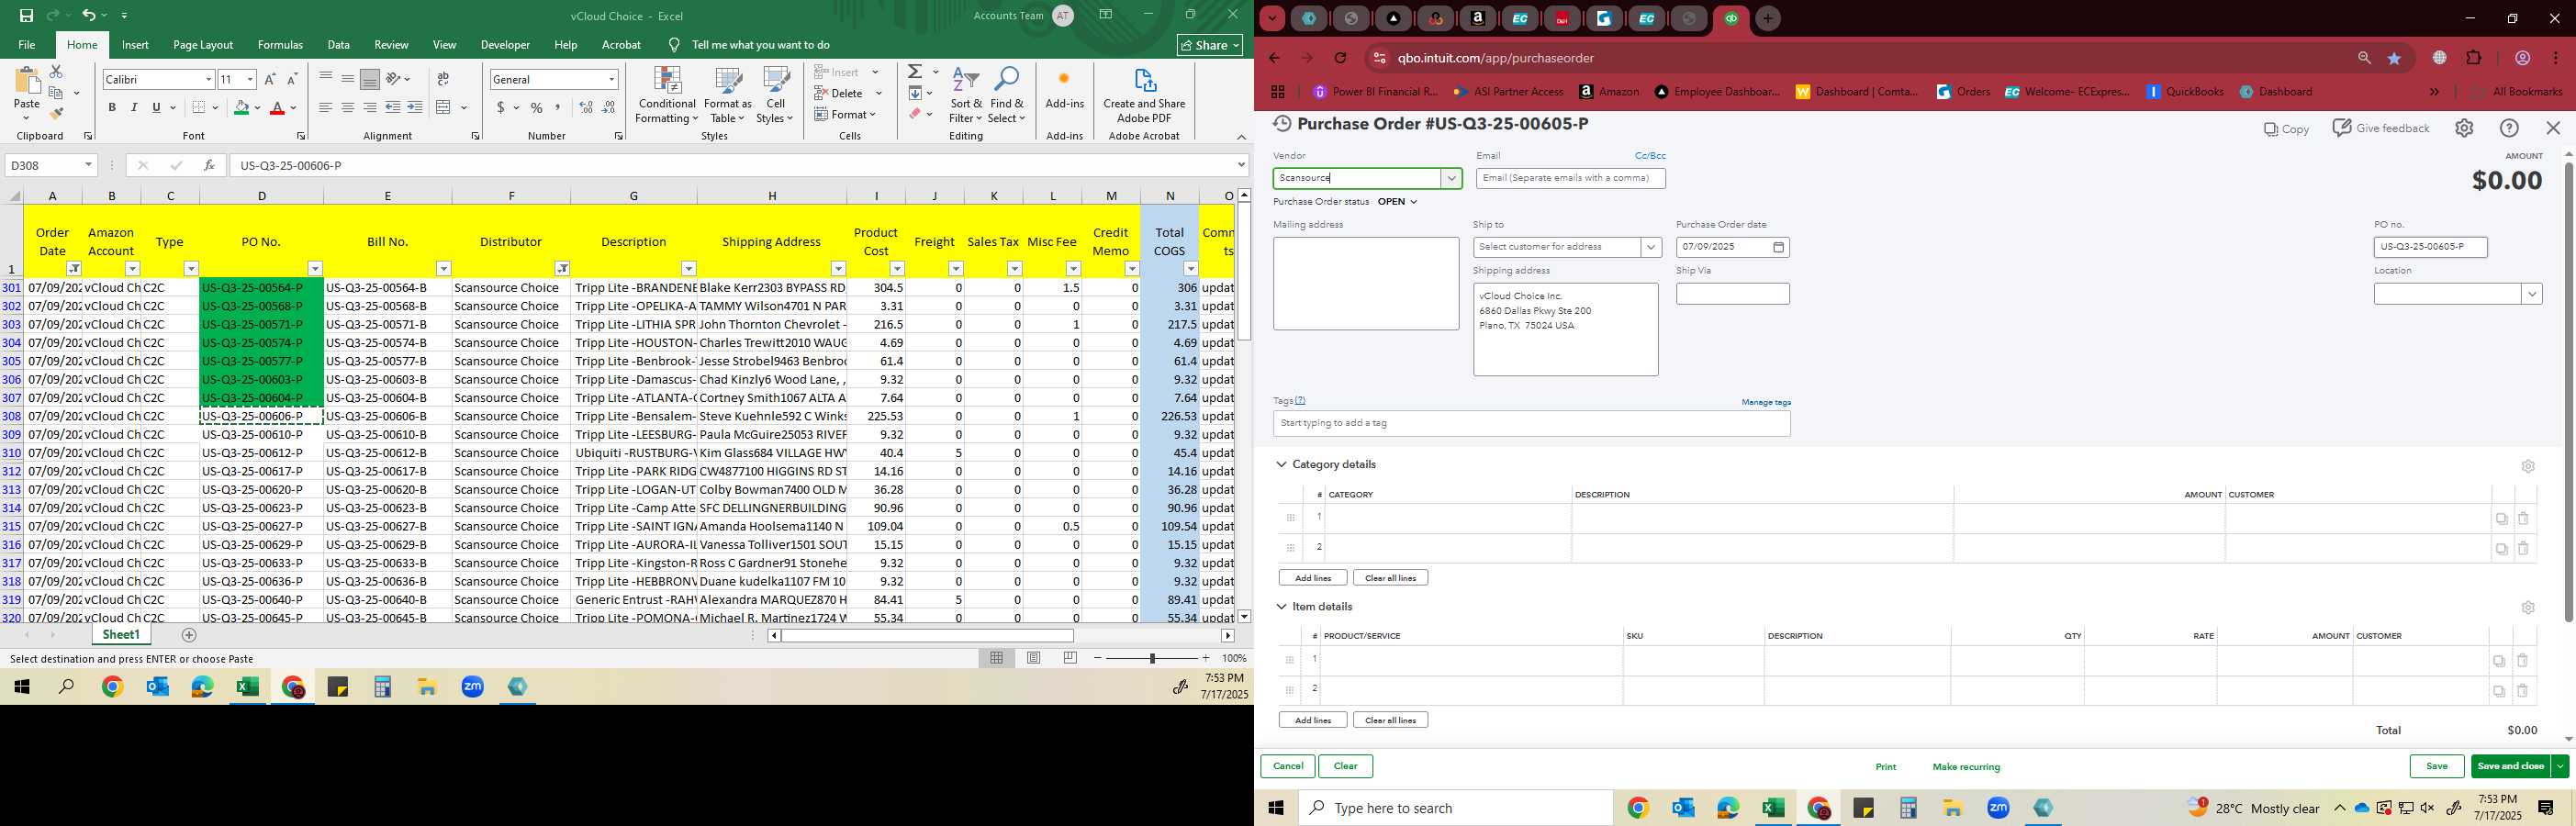Click recent transactions clock icon beside Purchase Order
Viewport: 2576px width, 826px height.
pos(1281,124)
